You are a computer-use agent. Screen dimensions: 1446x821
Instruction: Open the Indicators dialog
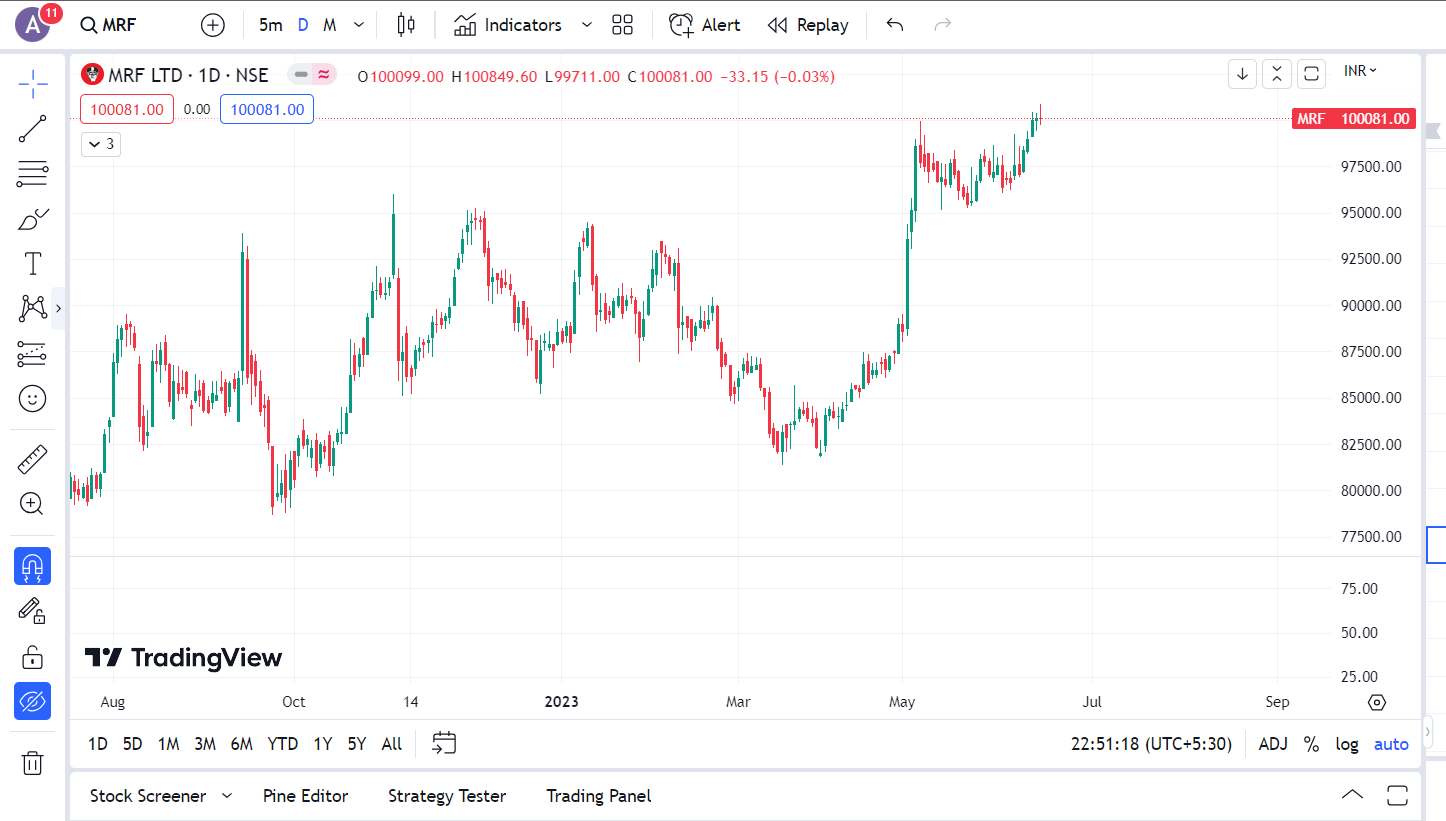pos(508,25)
